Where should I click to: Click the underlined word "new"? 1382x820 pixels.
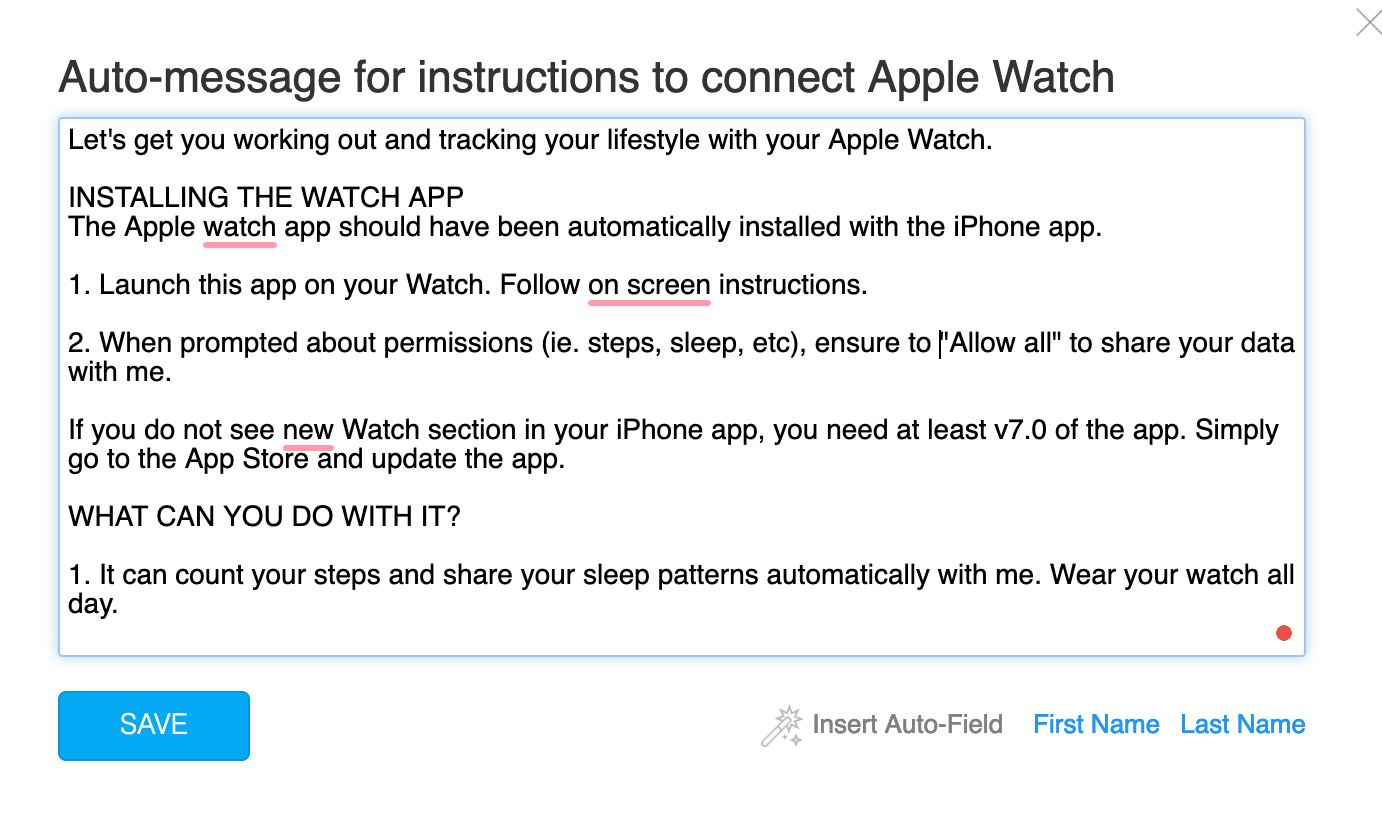tap(308, 431)
